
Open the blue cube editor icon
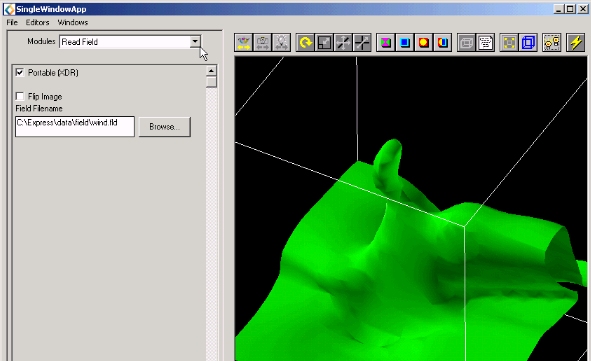coord(405,42)
